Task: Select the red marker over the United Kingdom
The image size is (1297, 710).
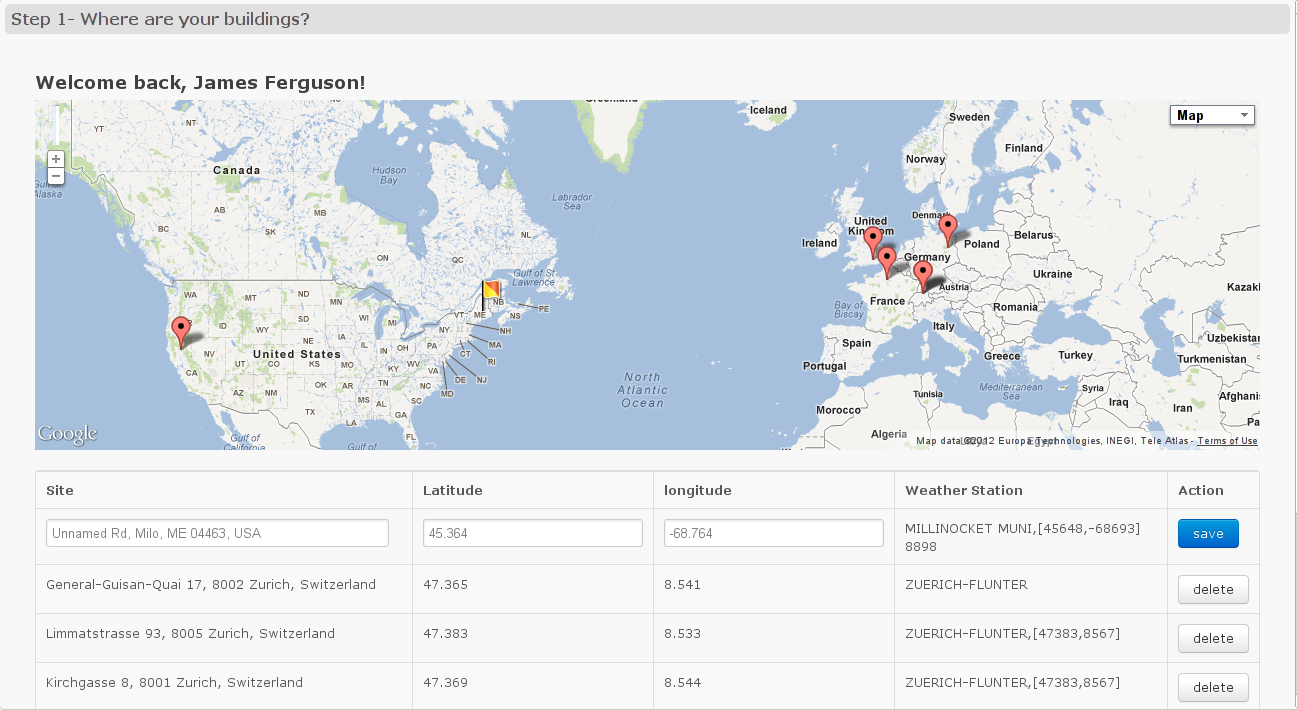Action: [872, 242]
